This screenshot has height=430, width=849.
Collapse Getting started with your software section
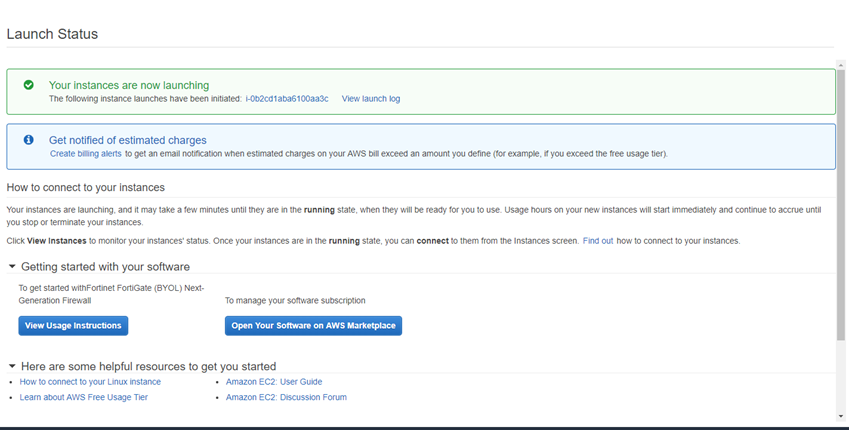tap(12, 267)
